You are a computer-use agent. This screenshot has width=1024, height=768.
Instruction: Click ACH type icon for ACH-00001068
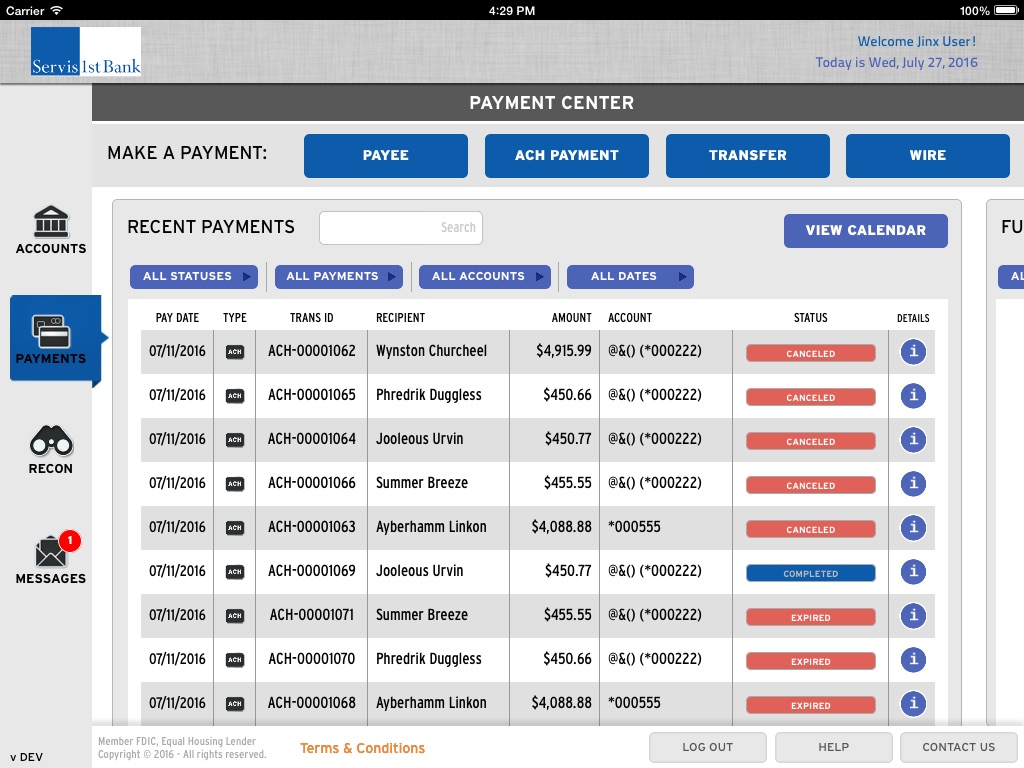(x=234, y=703)
